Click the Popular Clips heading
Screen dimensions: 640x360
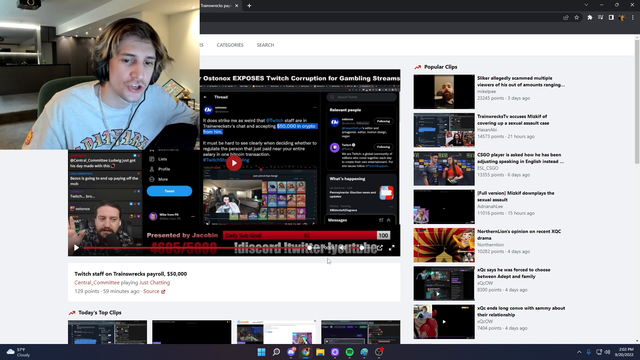pyautogui.click(x=440, y=67)
